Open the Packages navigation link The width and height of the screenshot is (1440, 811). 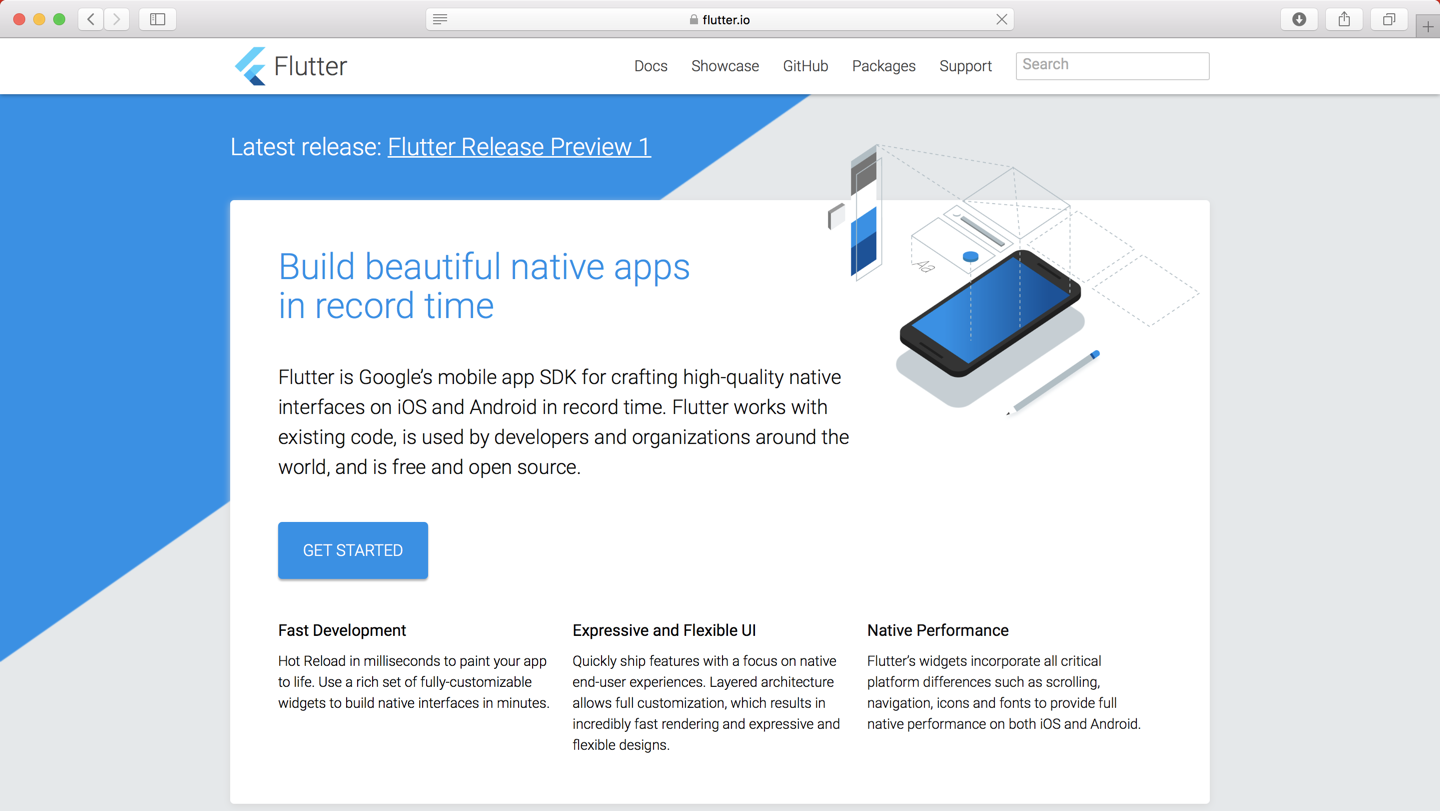(x=884, y=66)
